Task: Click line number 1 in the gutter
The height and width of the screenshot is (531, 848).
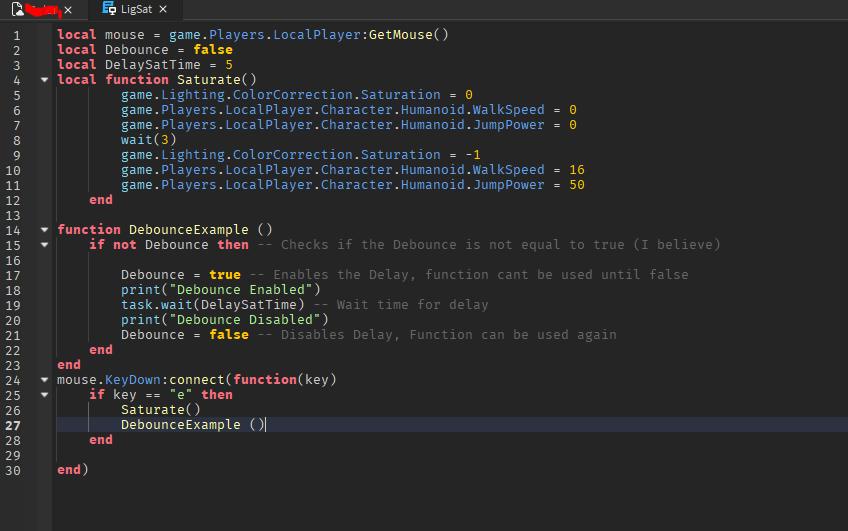Action: coord(16,34)
